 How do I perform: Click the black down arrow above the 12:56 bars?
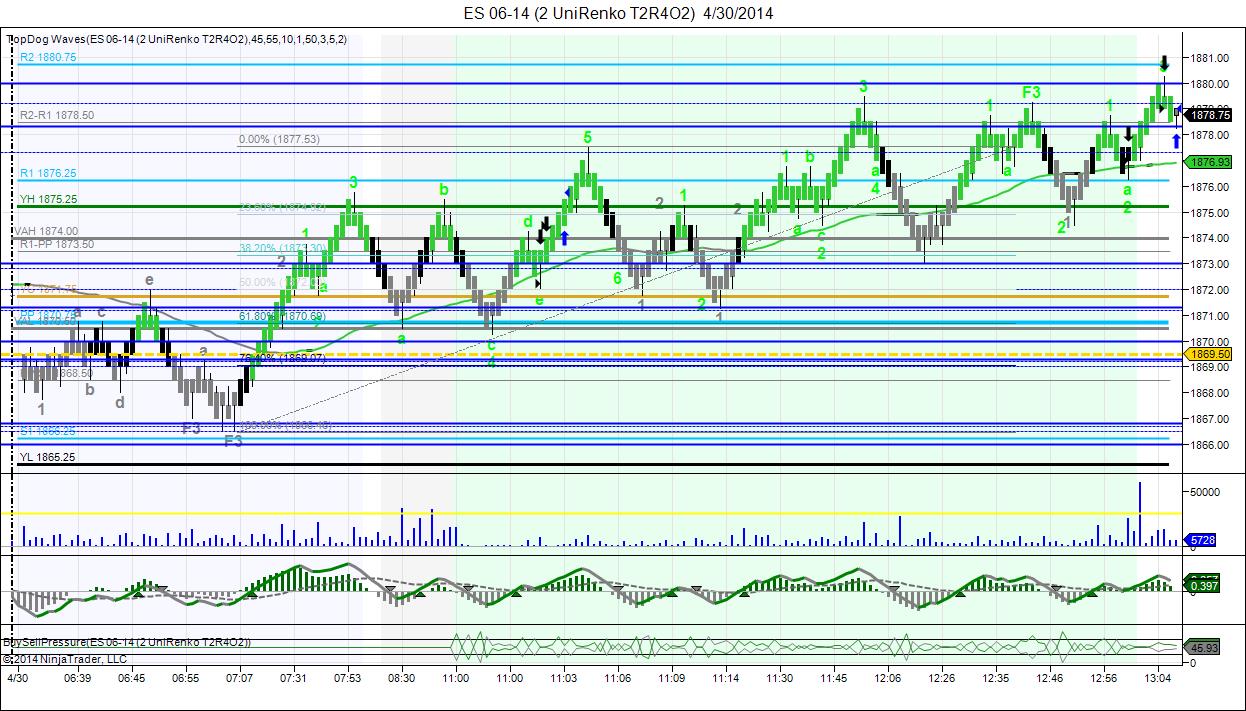click(x=1128, y=134)
